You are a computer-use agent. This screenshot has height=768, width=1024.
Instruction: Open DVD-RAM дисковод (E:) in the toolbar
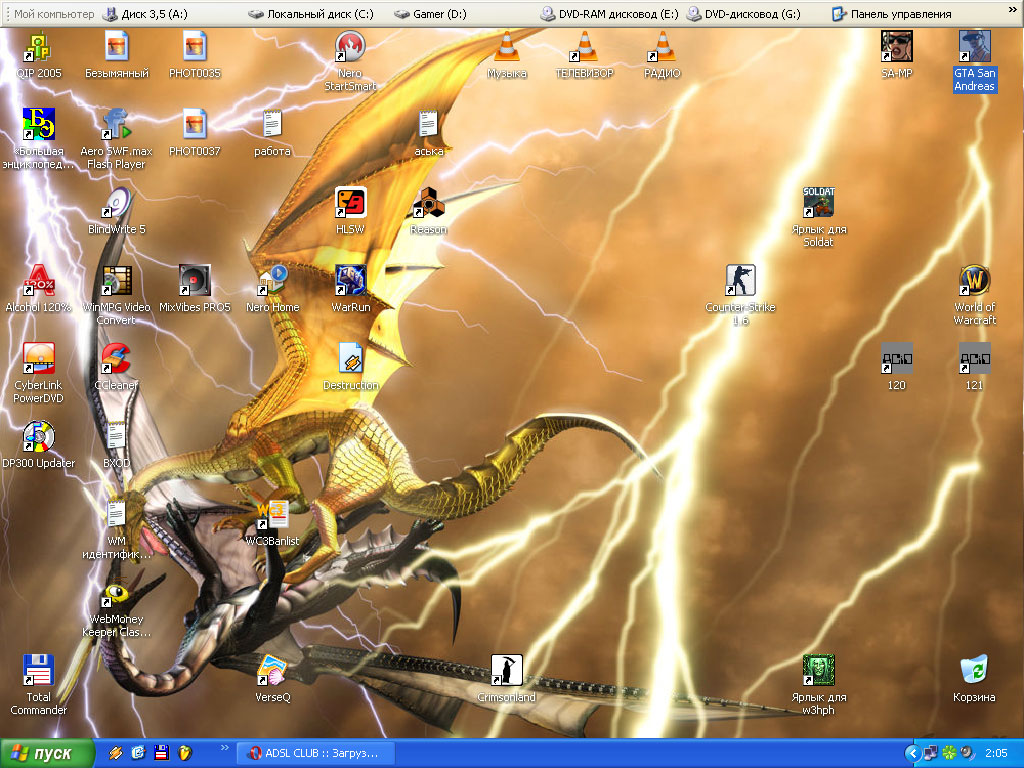point(609,14)
